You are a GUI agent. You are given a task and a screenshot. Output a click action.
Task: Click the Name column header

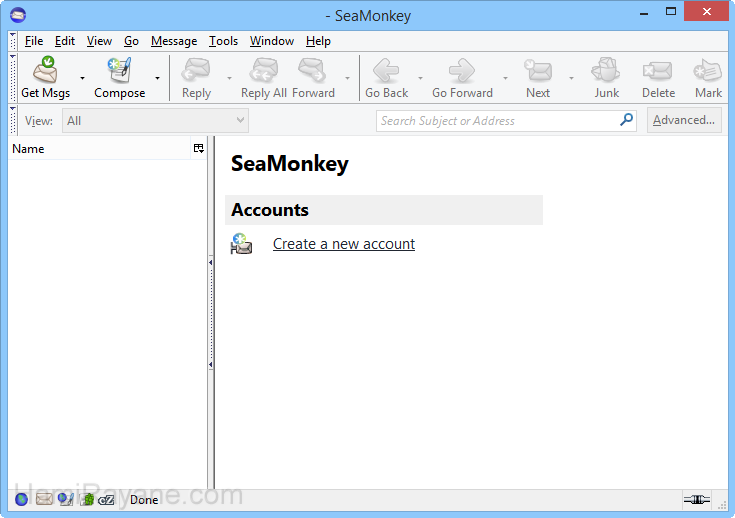pos(99,149)
